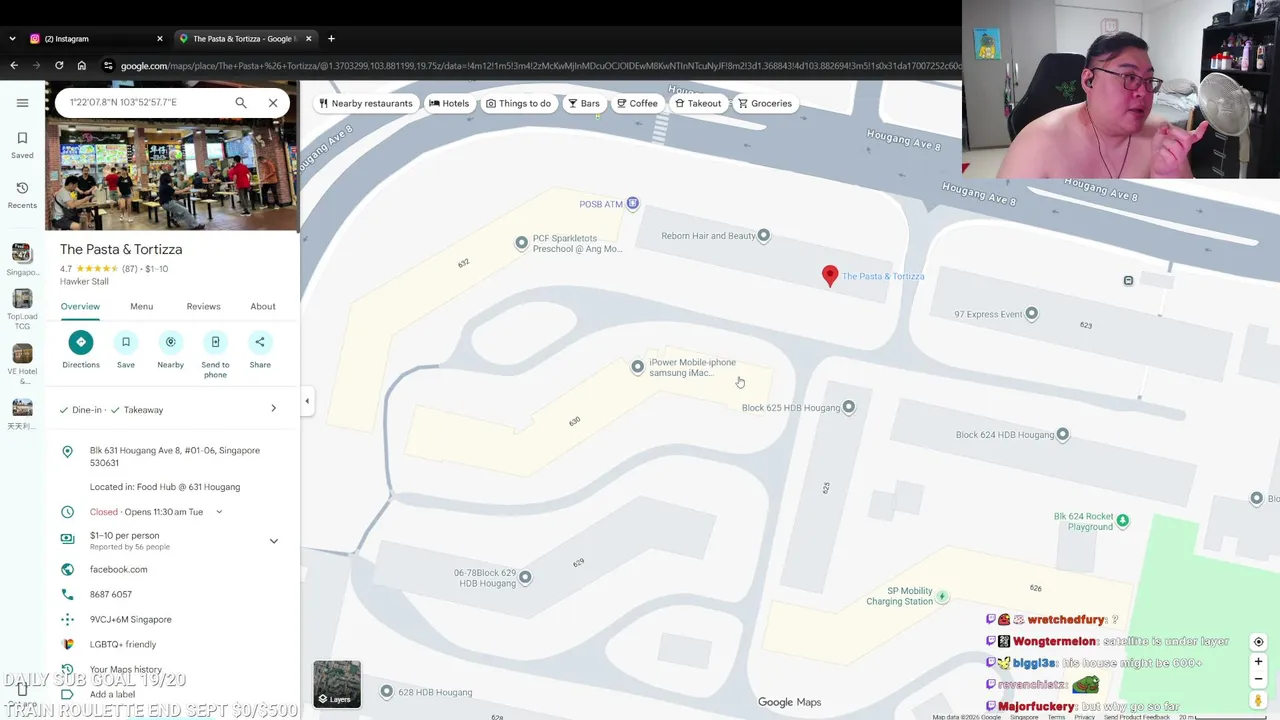
Task: Select the Takeout category chip
Action: pos(698,103)
